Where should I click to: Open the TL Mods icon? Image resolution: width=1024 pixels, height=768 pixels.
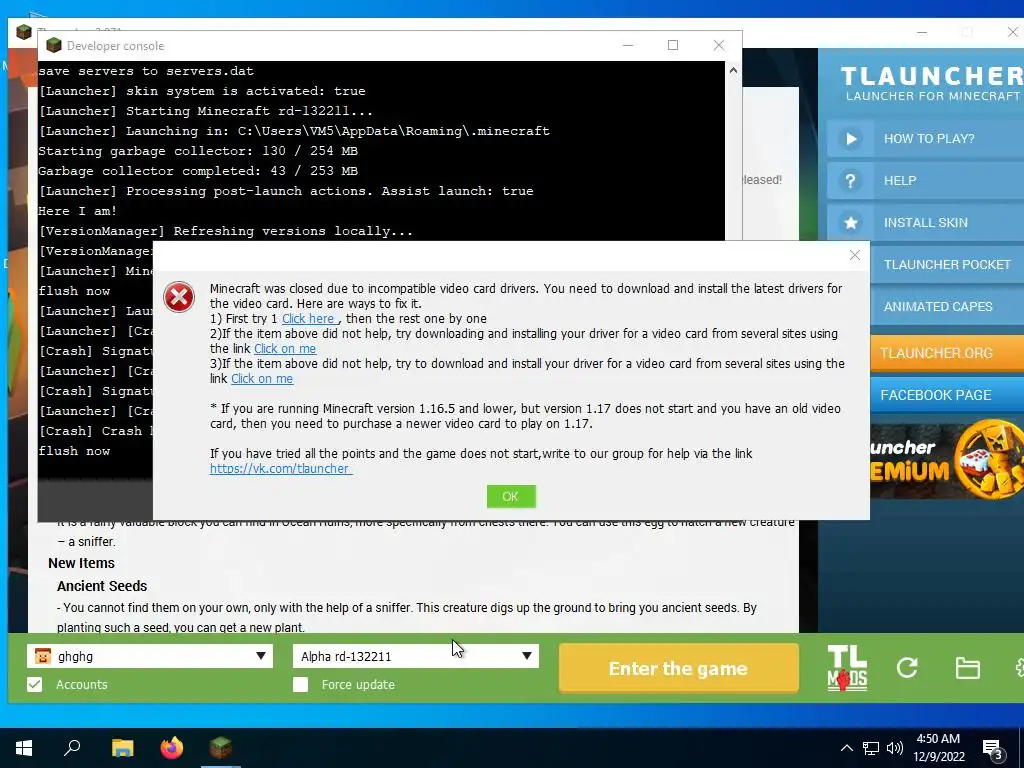pyautogui.click(x=847, y=668)
